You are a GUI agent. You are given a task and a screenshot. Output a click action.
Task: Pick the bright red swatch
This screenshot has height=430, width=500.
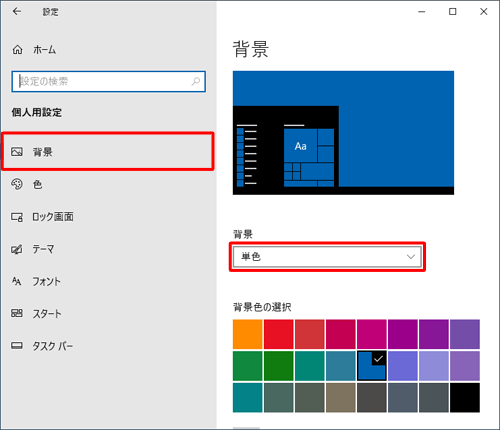(x=278, y=334)
